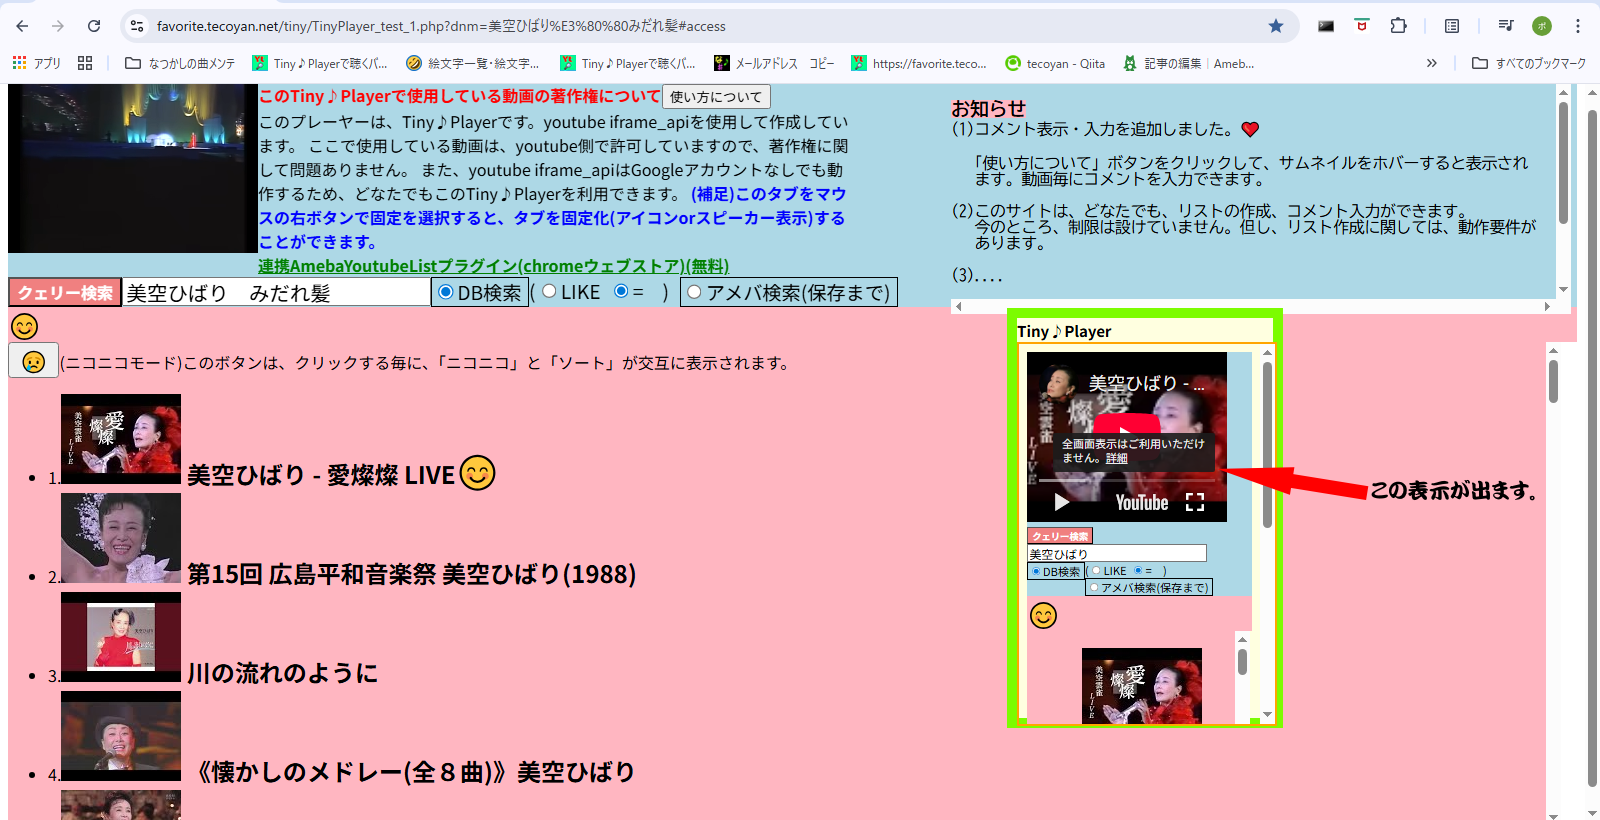1600x820 pixels.
Task: Open the Chrome profile avatar
Action: 1542,26
